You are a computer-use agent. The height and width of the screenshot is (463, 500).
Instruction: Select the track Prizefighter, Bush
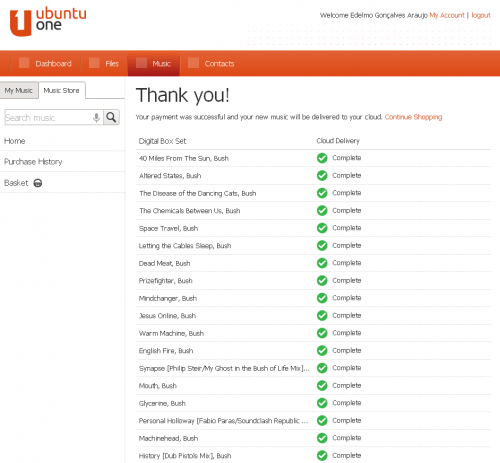pyautogui.click(x=166, y=281)
